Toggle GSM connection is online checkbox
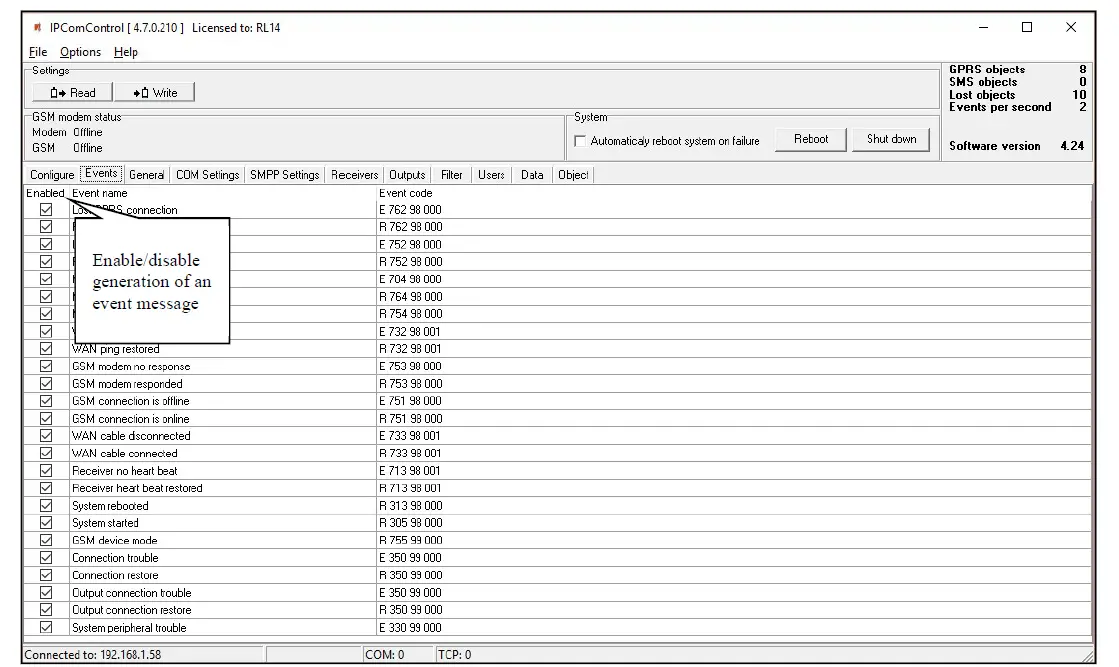This screenshot has width=1119, height=667. (46, 419)
